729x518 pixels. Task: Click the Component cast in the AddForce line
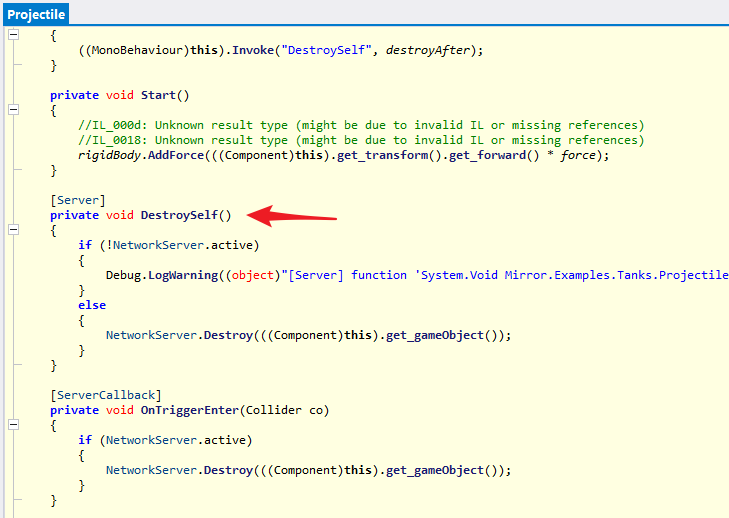256,155
